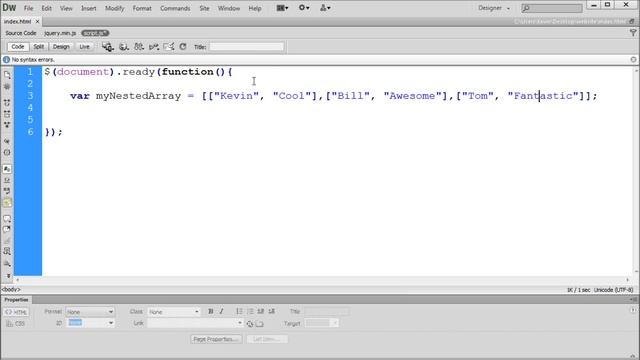Click Collapse Selection icon
Screen dimensions: 640x360
7,114
